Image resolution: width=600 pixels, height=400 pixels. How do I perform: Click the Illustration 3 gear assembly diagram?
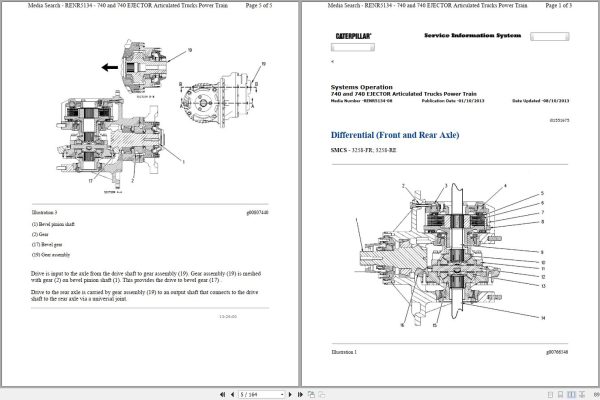point(161,117)
